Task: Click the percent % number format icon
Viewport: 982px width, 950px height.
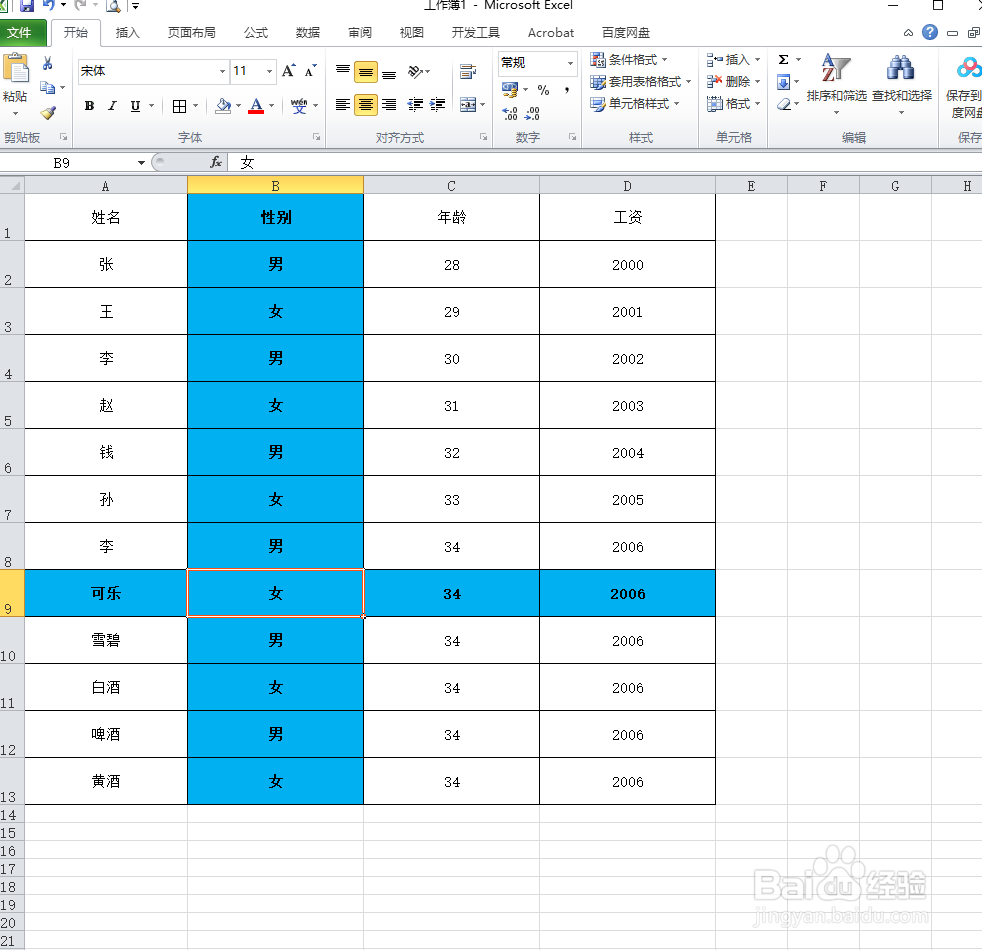Action: [x=544, y=89]
